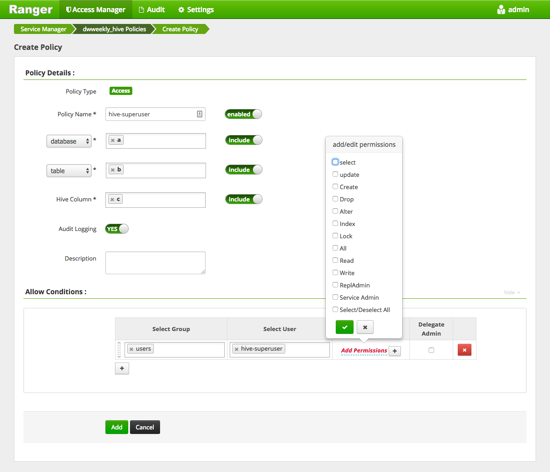This screenshot has width=550, height=472.
Task: Check the Alter permission
Action: 335,211
